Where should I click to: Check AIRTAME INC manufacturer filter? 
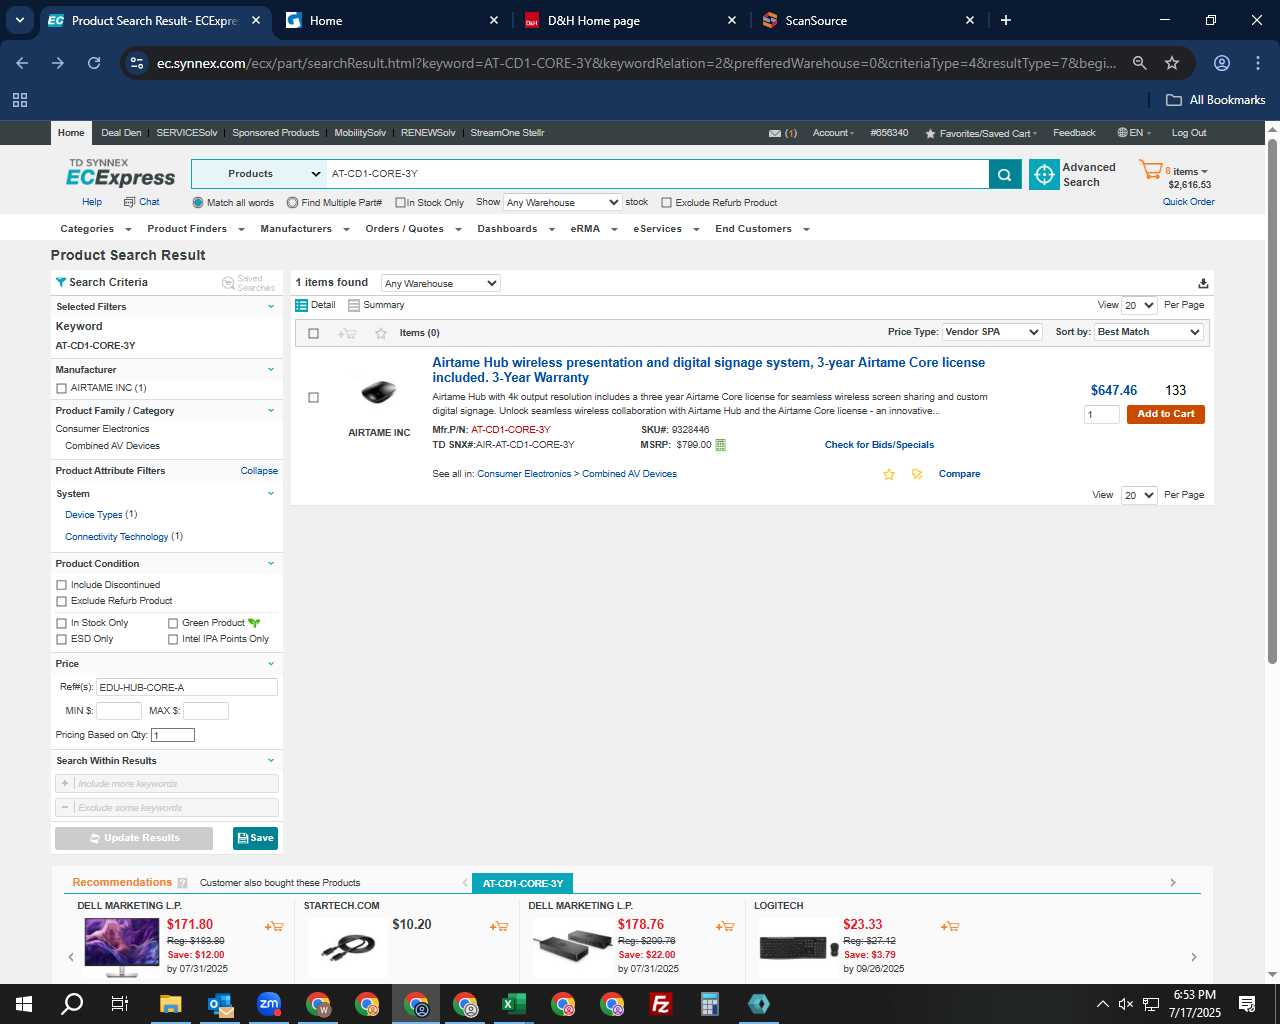[62, 388]
